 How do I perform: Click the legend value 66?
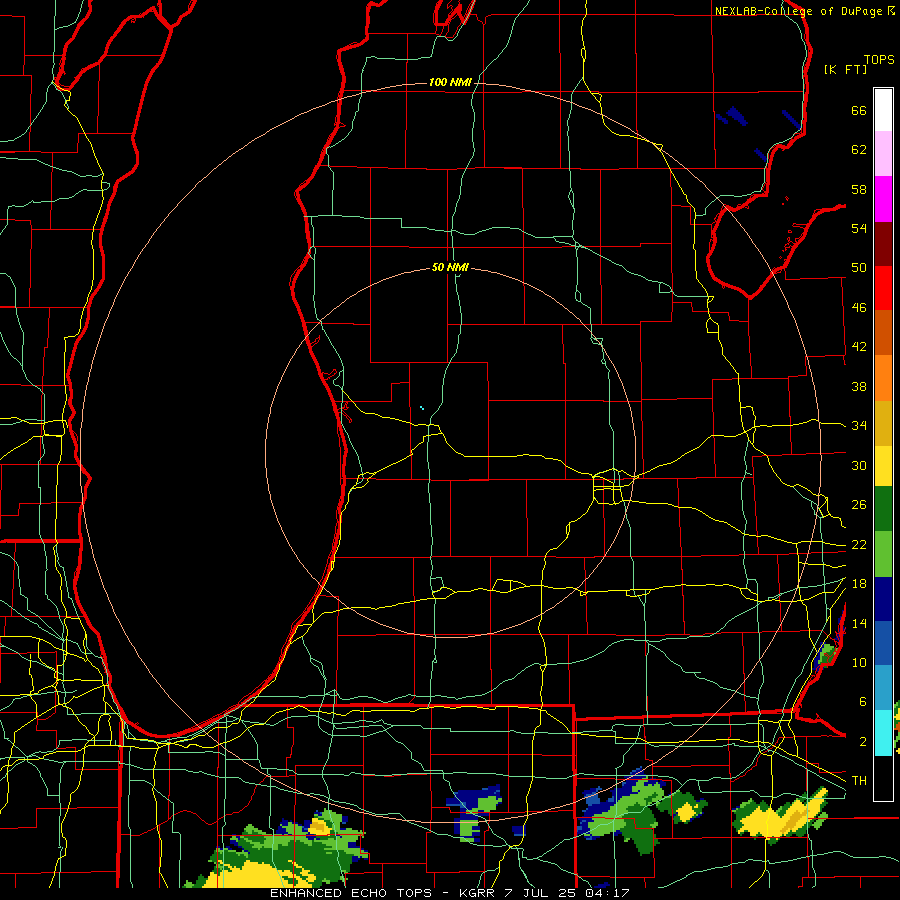pos(859,110)
